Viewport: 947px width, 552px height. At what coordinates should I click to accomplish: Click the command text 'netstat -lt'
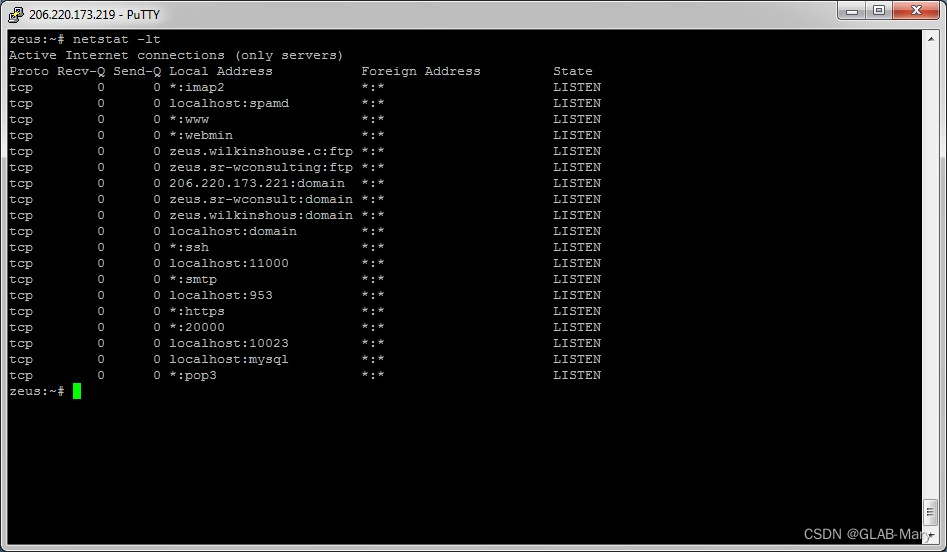pos(117,39)
